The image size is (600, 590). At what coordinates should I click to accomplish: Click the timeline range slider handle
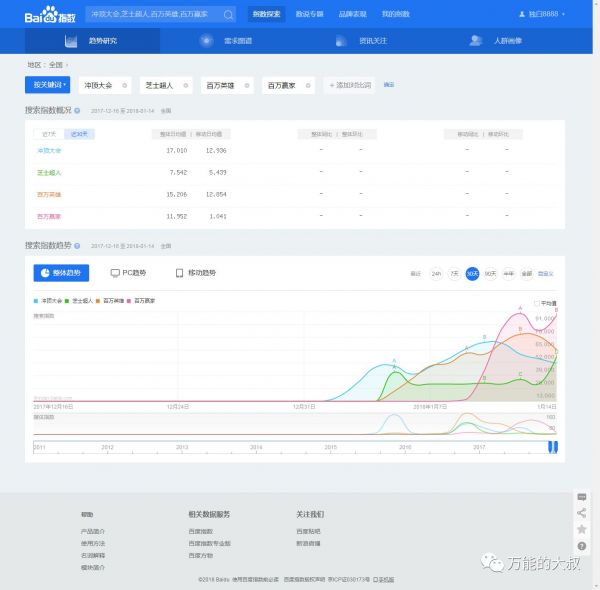pyautogui.click(x=552, y=446)
